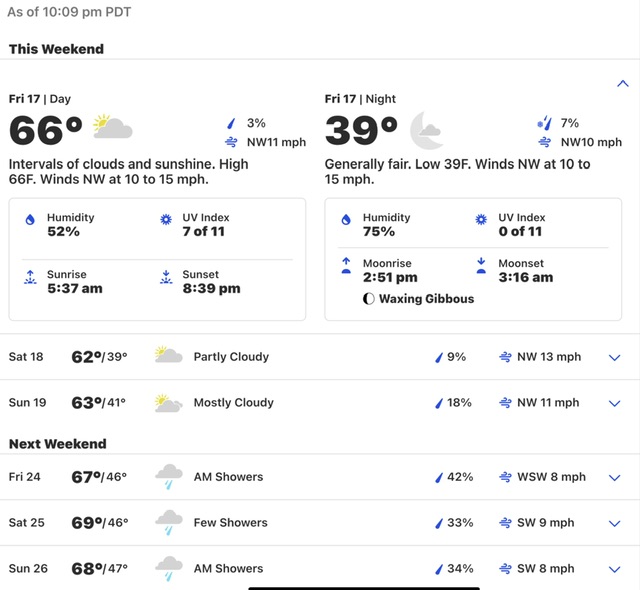The width and height of the screenshot is (640, 590).
Task: Click the rain cloud icon for Fri 24
Action: 169,477
